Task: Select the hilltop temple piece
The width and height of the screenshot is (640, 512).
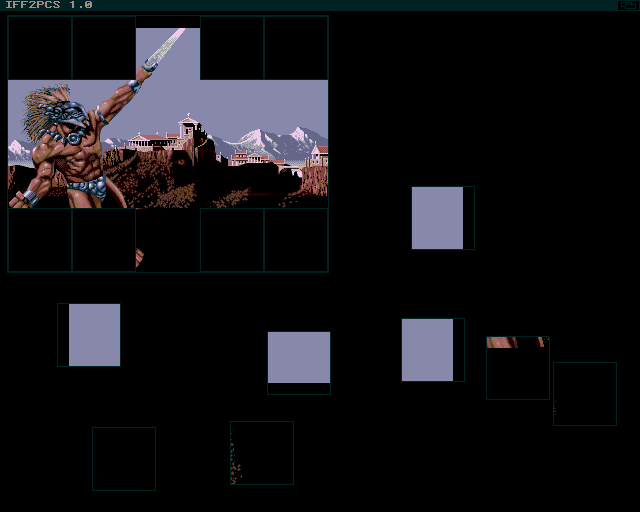Action: (x=168, y=112)
